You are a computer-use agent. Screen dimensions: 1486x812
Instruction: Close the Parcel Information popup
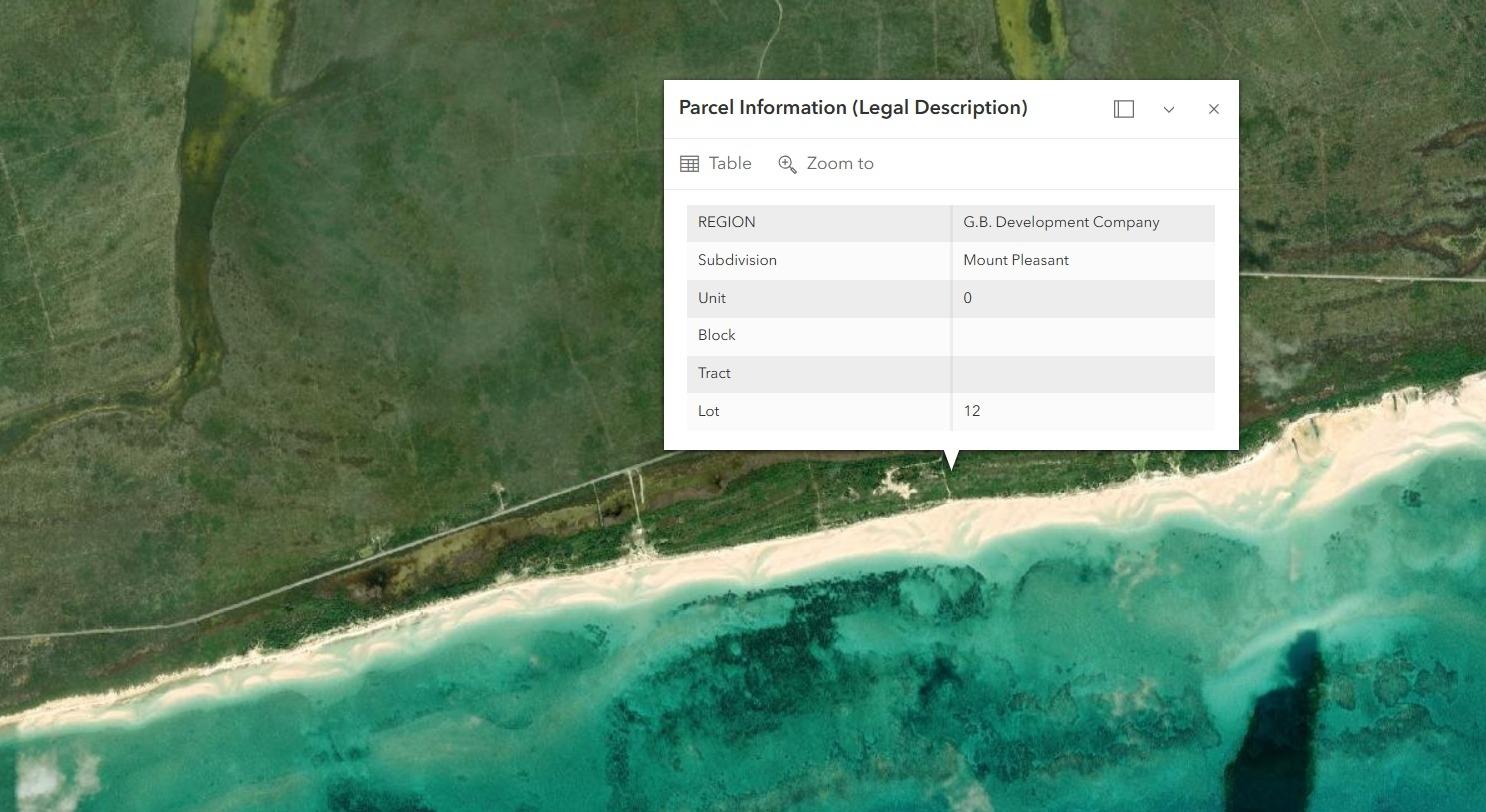coord(1213,109)
